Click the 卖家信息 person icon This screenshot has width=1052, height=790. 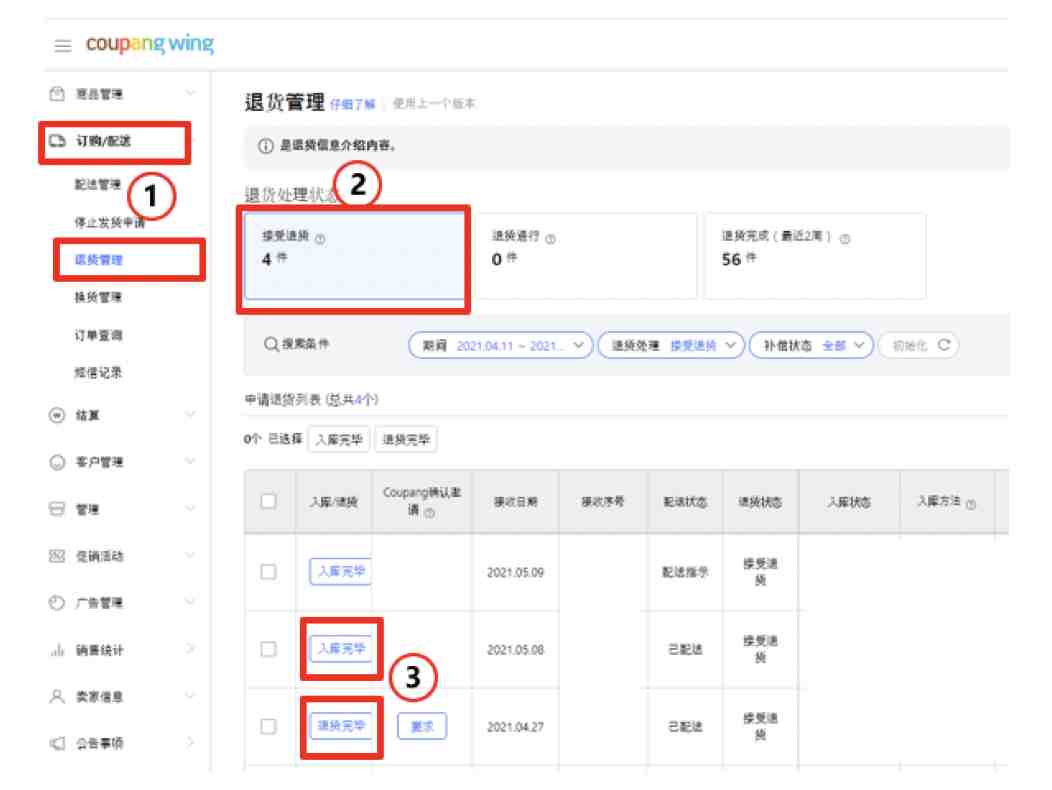click(57, 697)
